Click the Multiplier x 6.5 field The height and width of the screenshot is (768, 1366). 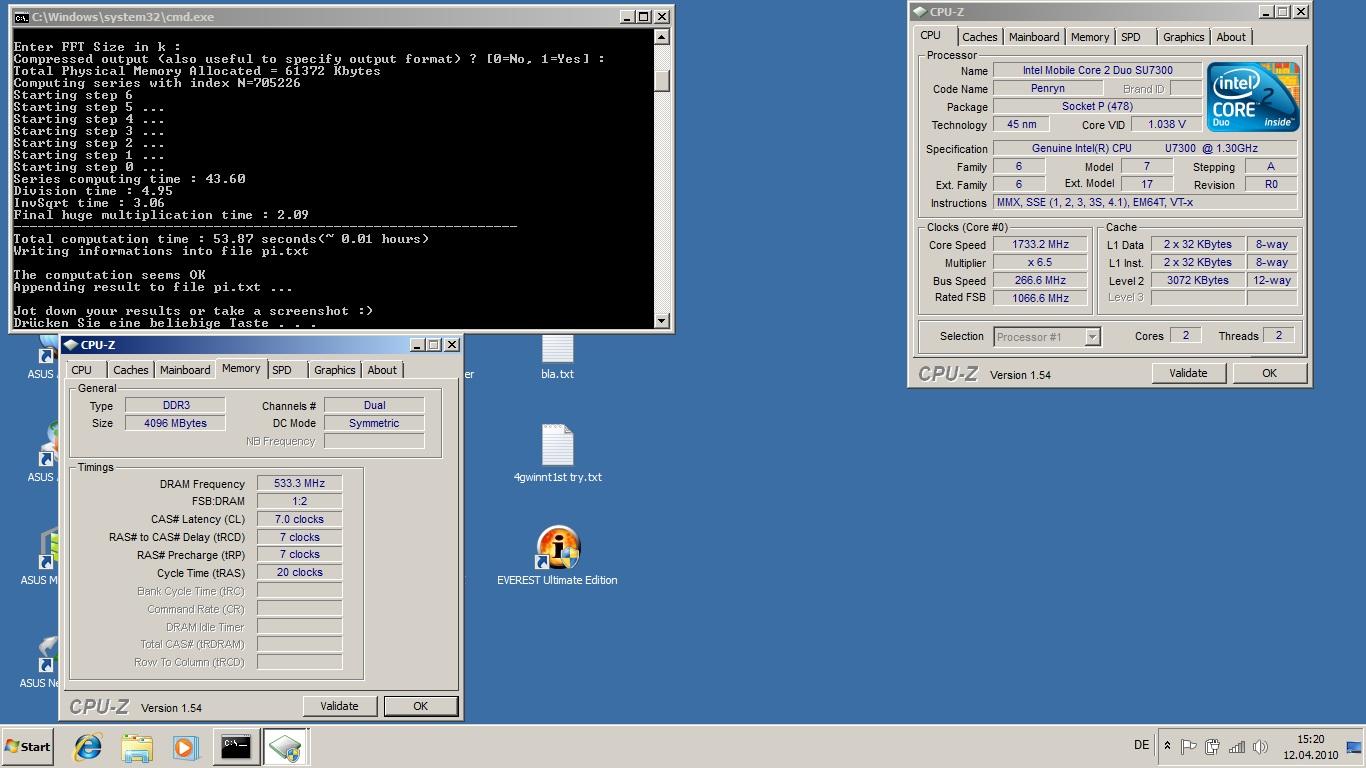point(1040,262)
